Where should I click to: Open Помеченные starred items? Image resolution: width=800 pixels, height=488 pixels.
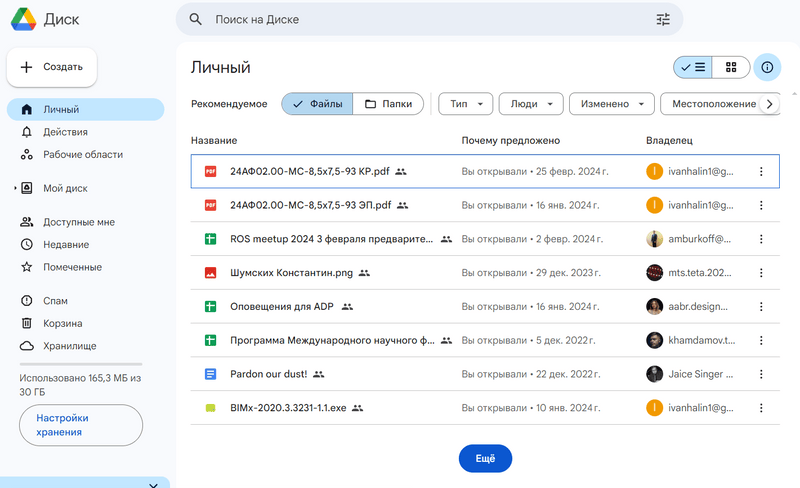tap(71, 267)
